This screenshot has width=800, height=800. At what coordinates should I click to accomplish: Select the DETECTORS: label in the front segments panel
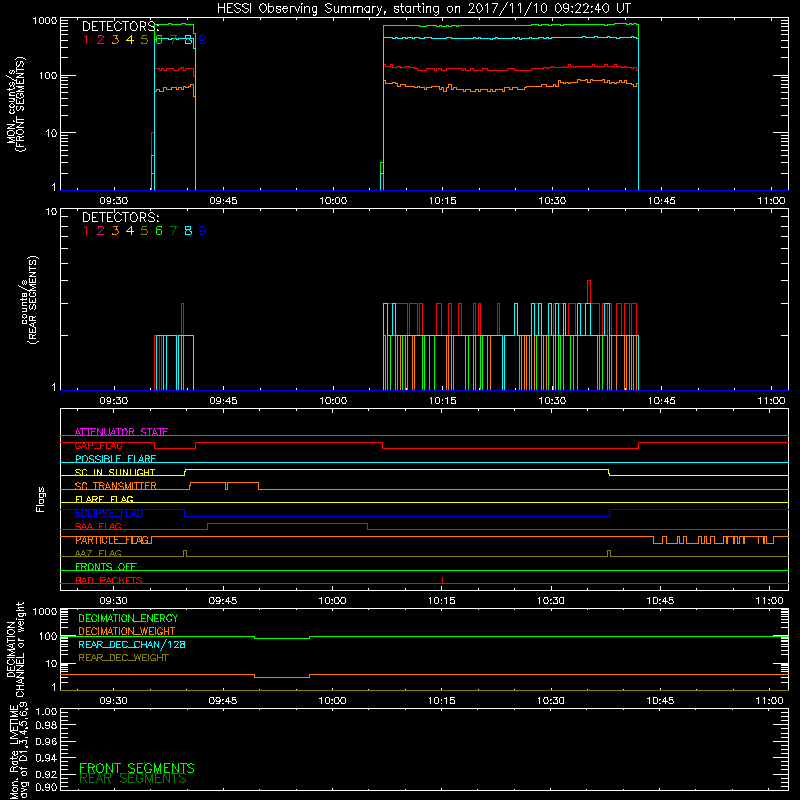point(120,27)
